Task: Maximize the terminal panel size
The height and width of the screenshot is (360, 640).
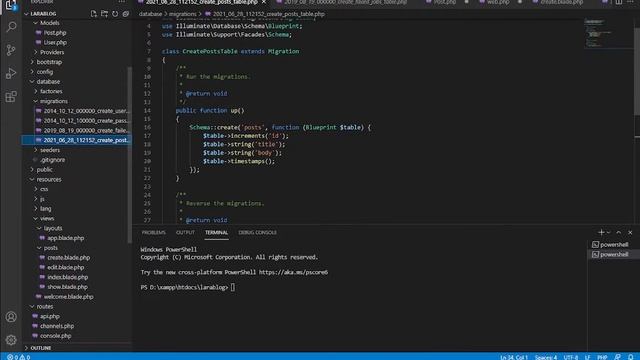Action: (619, 232)
